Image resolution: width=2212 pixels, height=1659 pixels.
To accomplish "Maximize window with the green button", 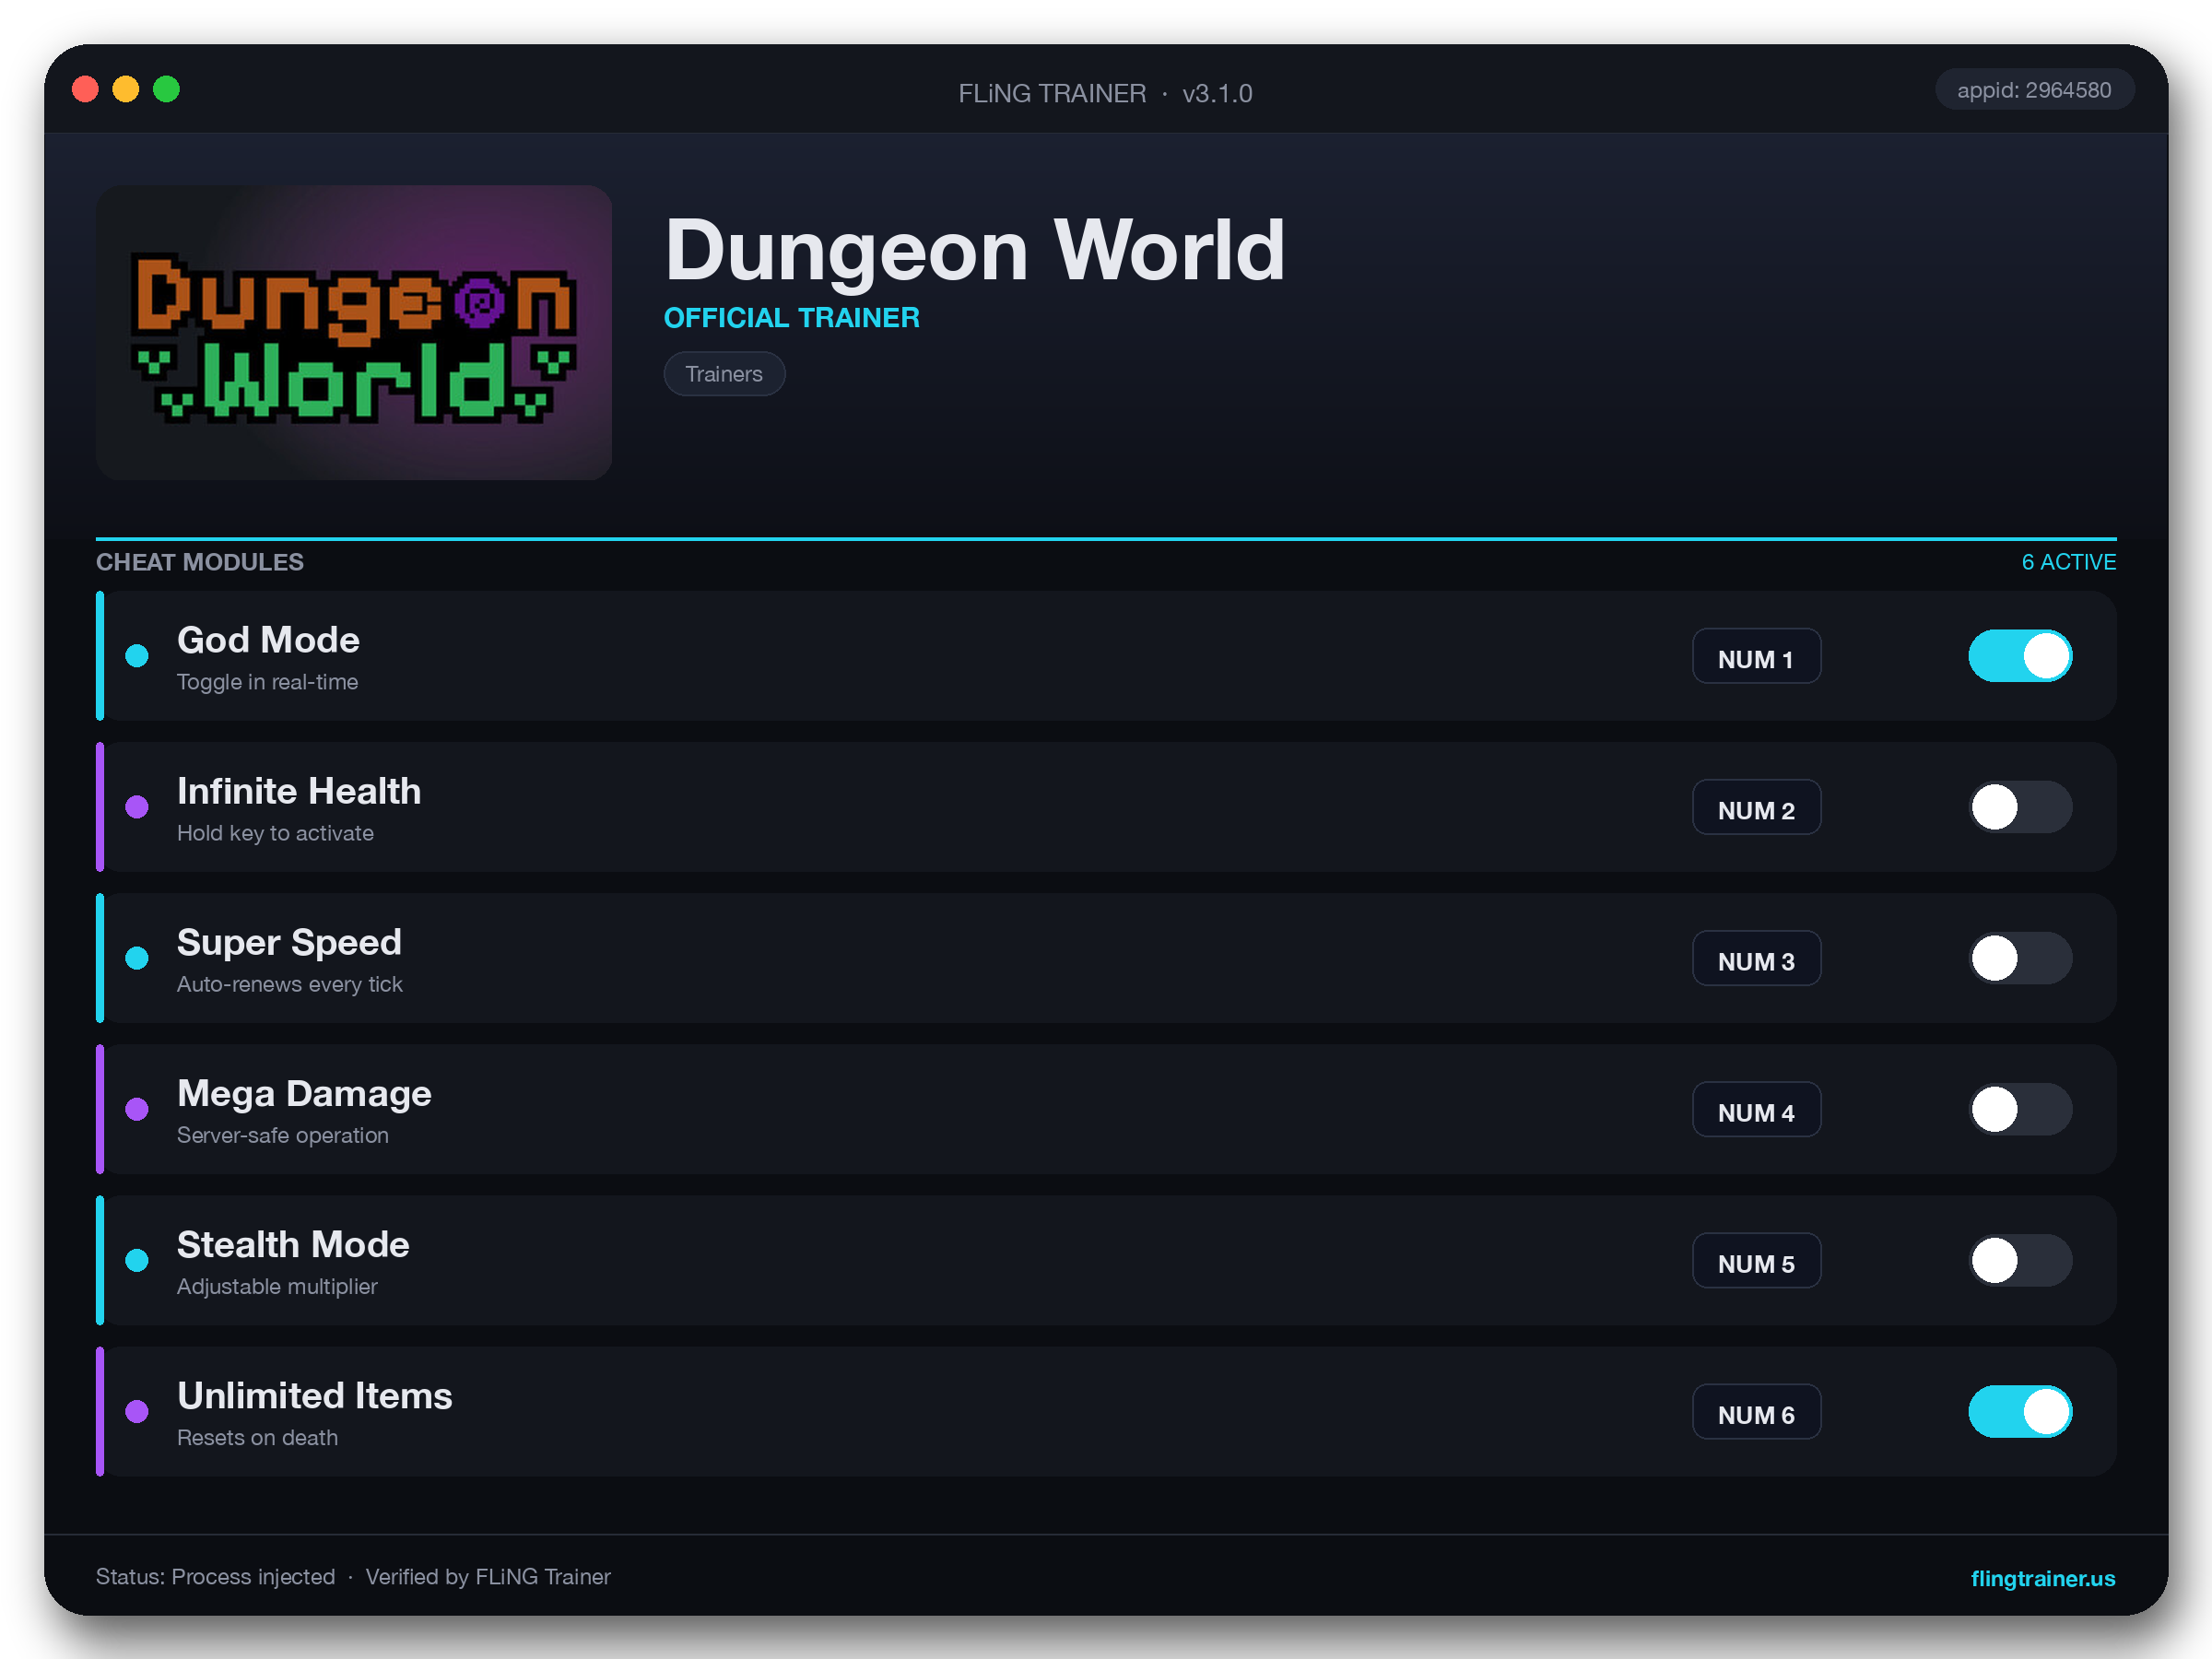I will [166, 89].
